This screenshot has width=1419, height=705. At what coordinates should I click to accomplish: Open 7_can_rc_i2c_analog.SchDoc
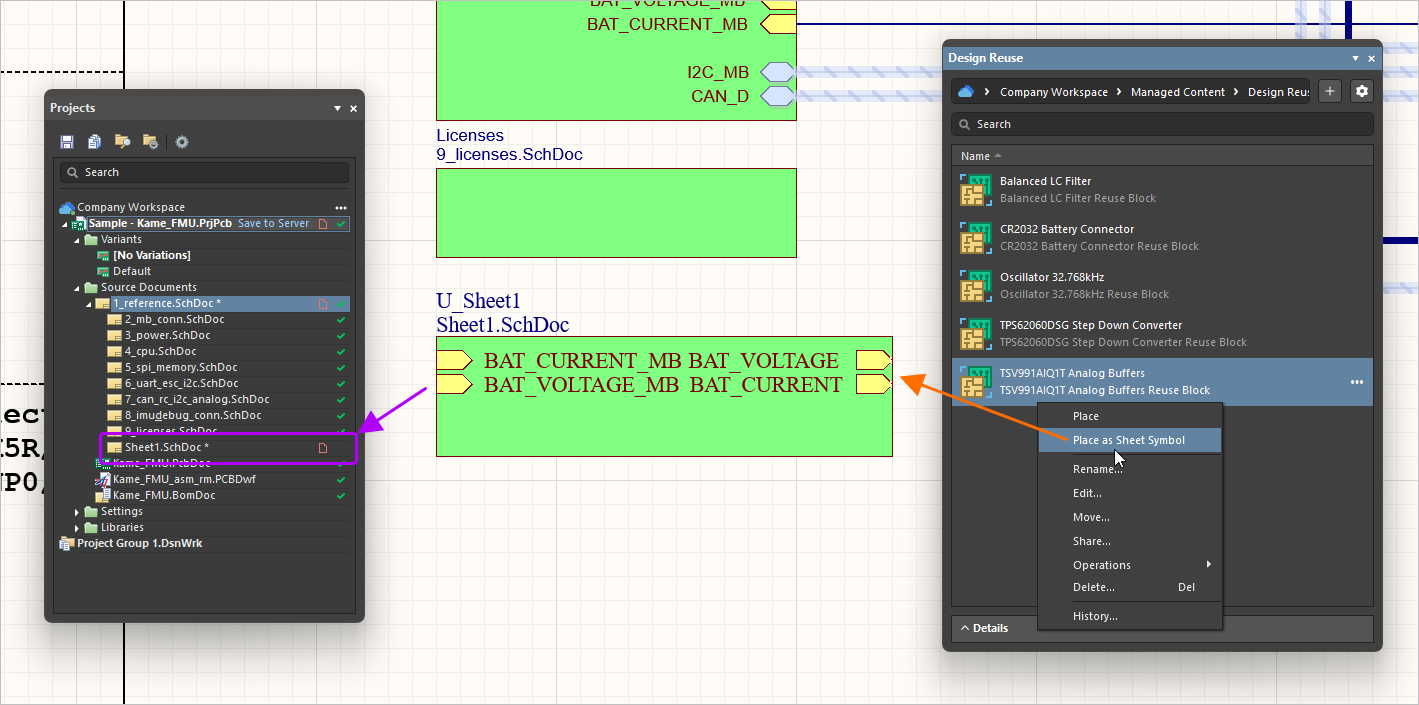click(197, 399)
